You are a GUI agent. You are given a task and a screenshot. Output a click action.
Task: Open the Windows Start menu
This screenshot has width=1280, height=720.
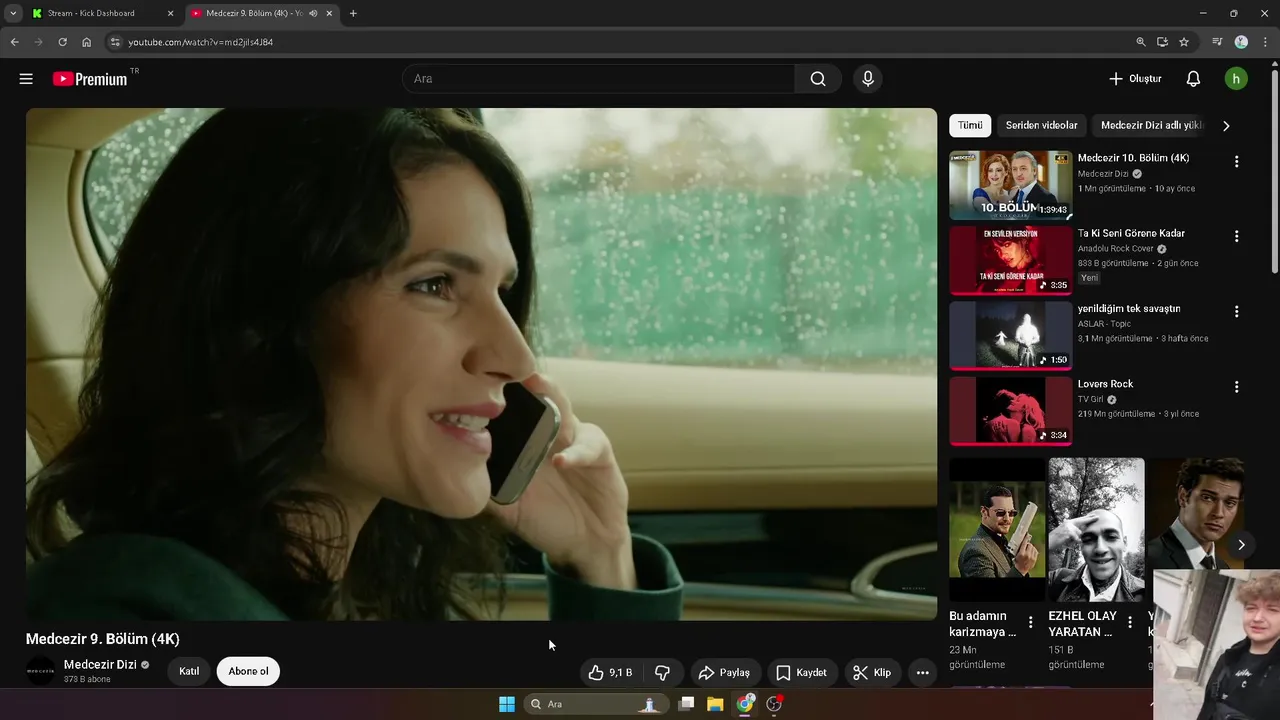coord(507,704)
